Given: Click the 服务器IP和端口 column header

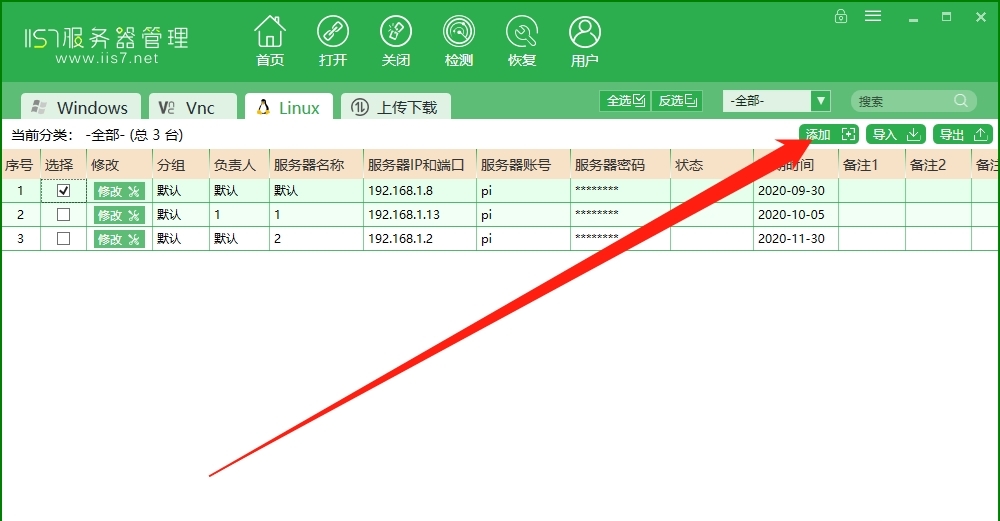Looking at the screenshot, I should coord(420,165).
